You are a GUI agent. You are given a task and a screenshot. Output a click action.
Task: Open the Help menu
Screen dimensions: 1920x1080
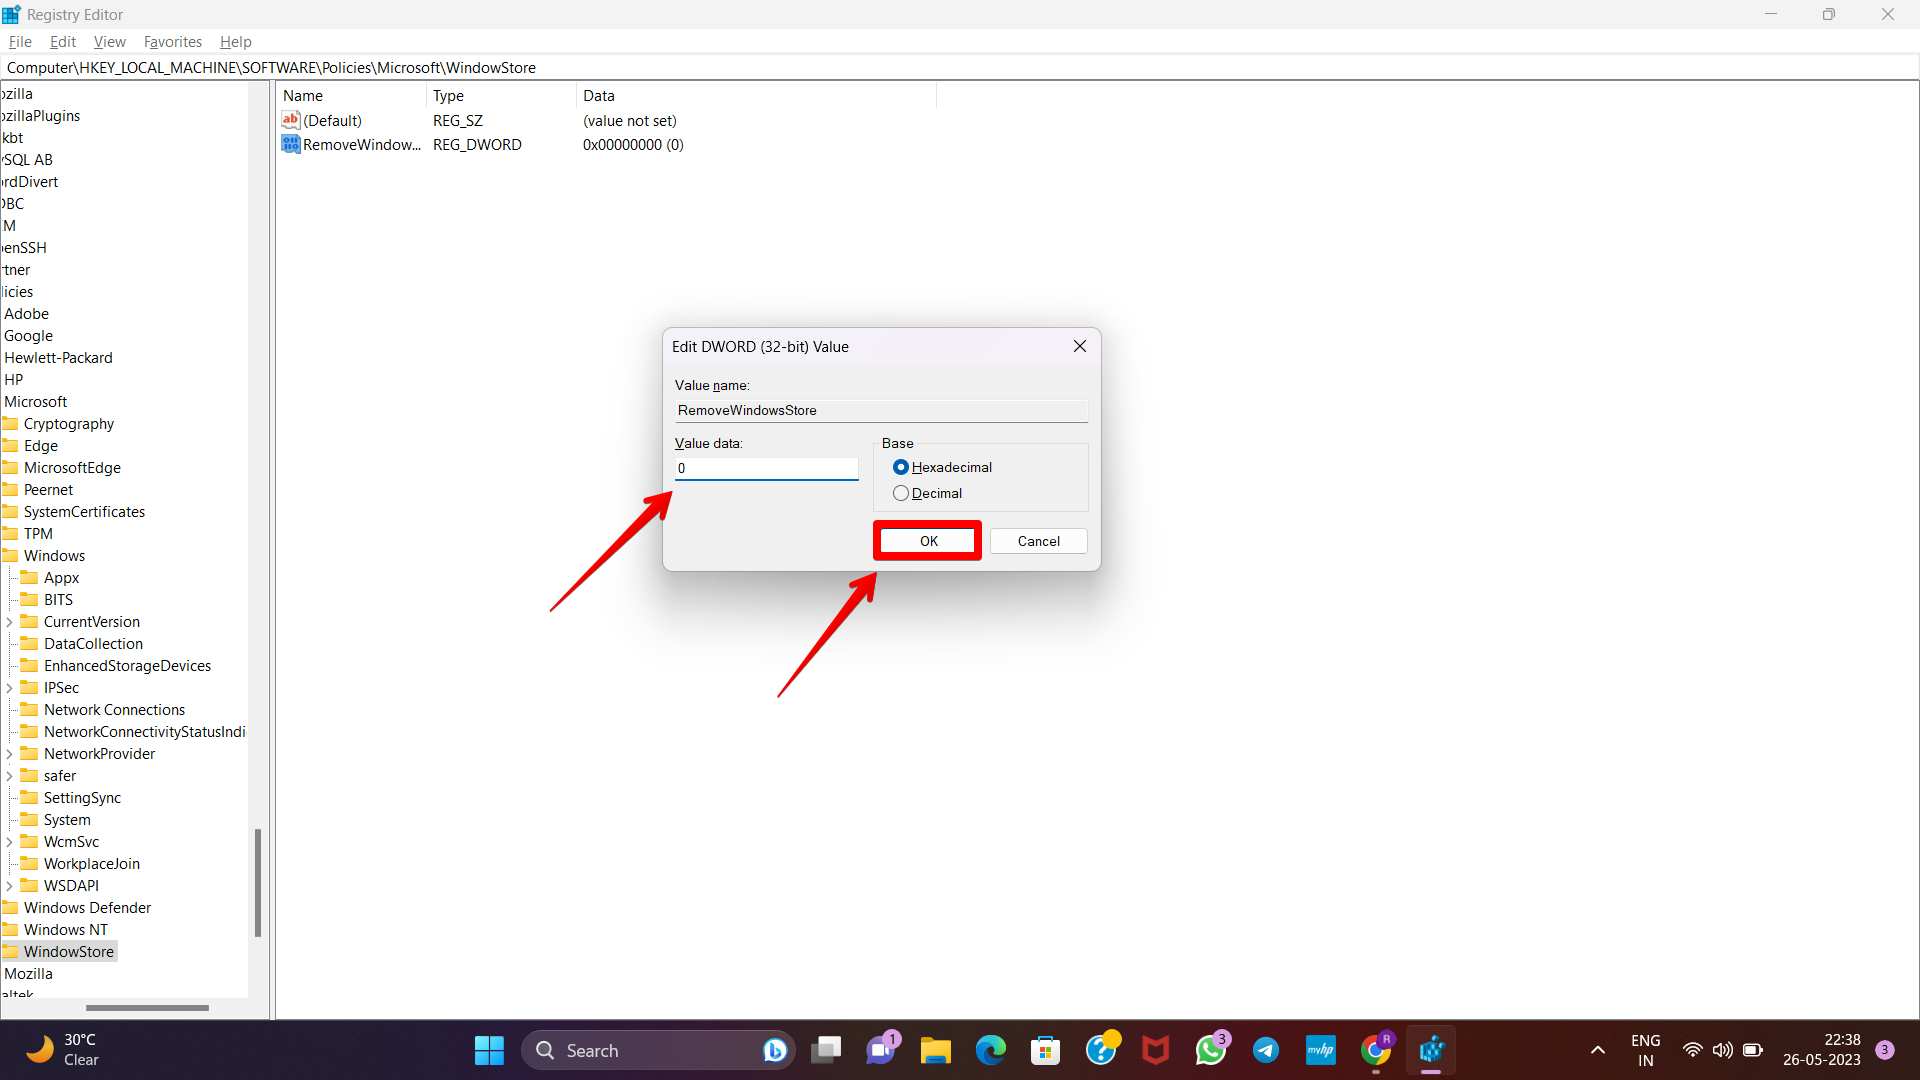click(x=236, y=42)
